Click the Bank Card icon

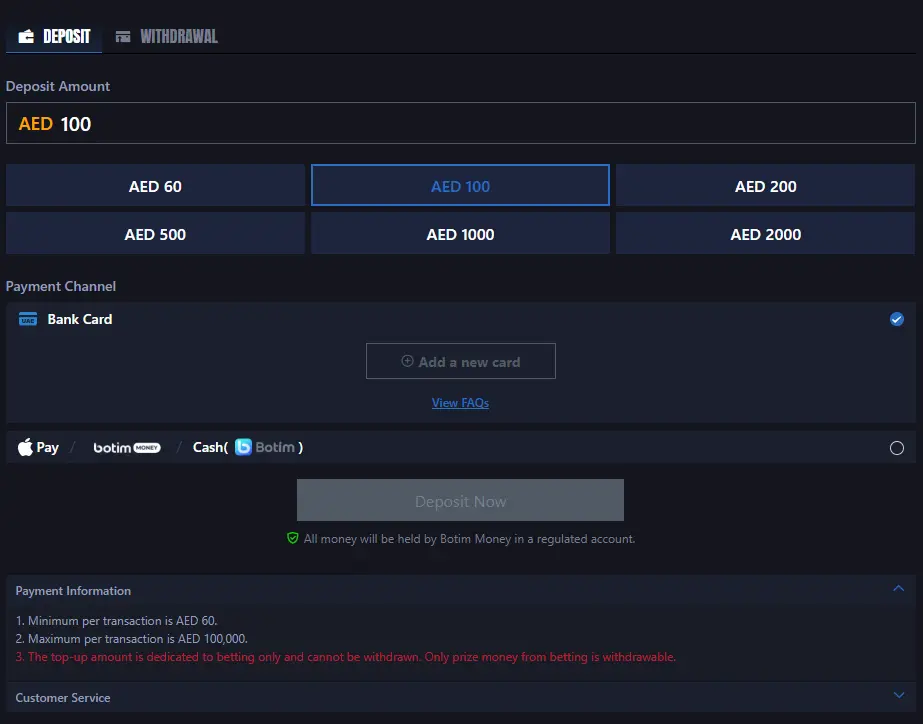point(28,319)
